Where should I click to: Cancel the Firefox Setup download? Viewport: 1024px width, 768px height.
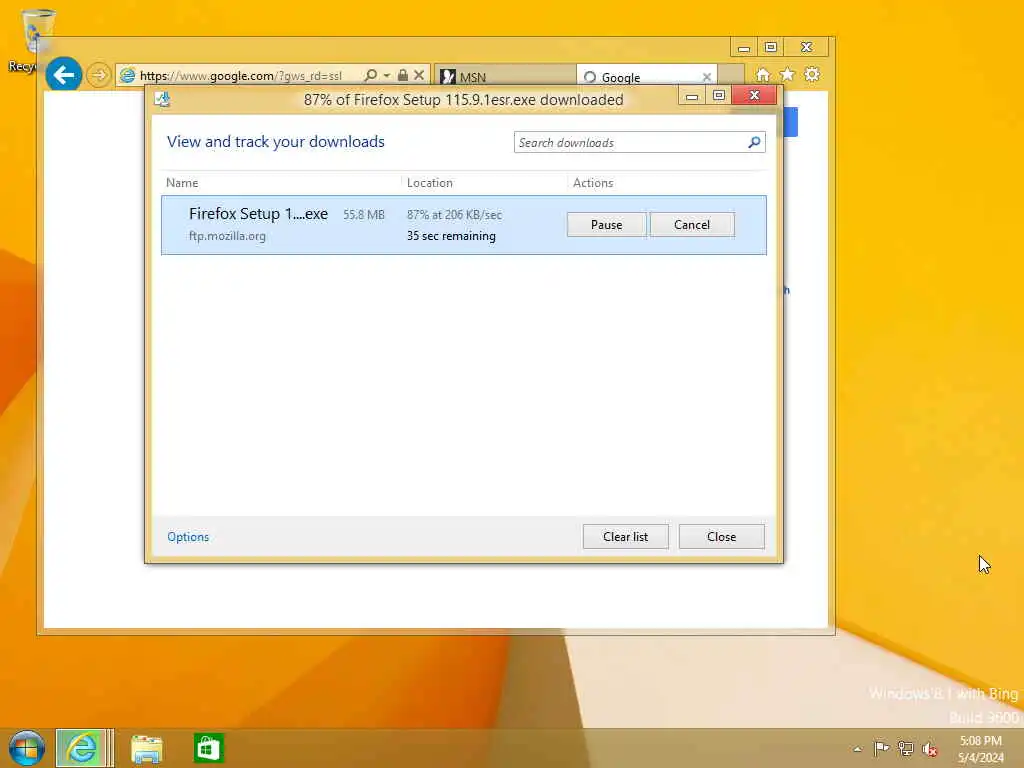point(692,225)
